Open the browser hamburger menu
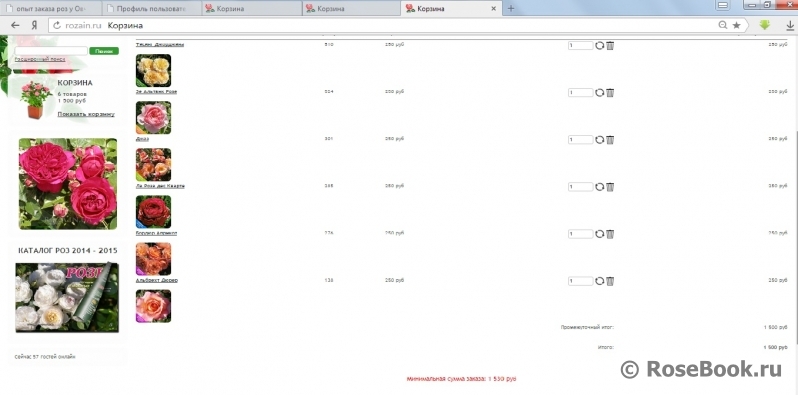Screen dimensions: 798x395 [723, 6]
